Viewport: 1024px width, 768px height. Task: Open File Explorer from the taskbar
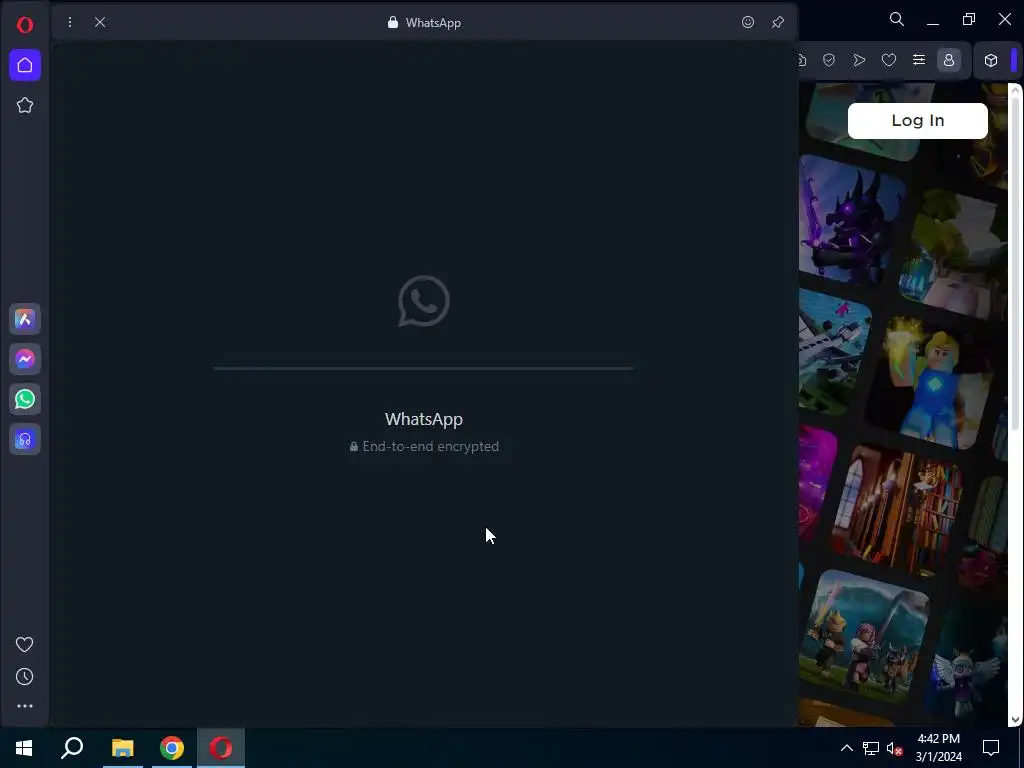122,748
